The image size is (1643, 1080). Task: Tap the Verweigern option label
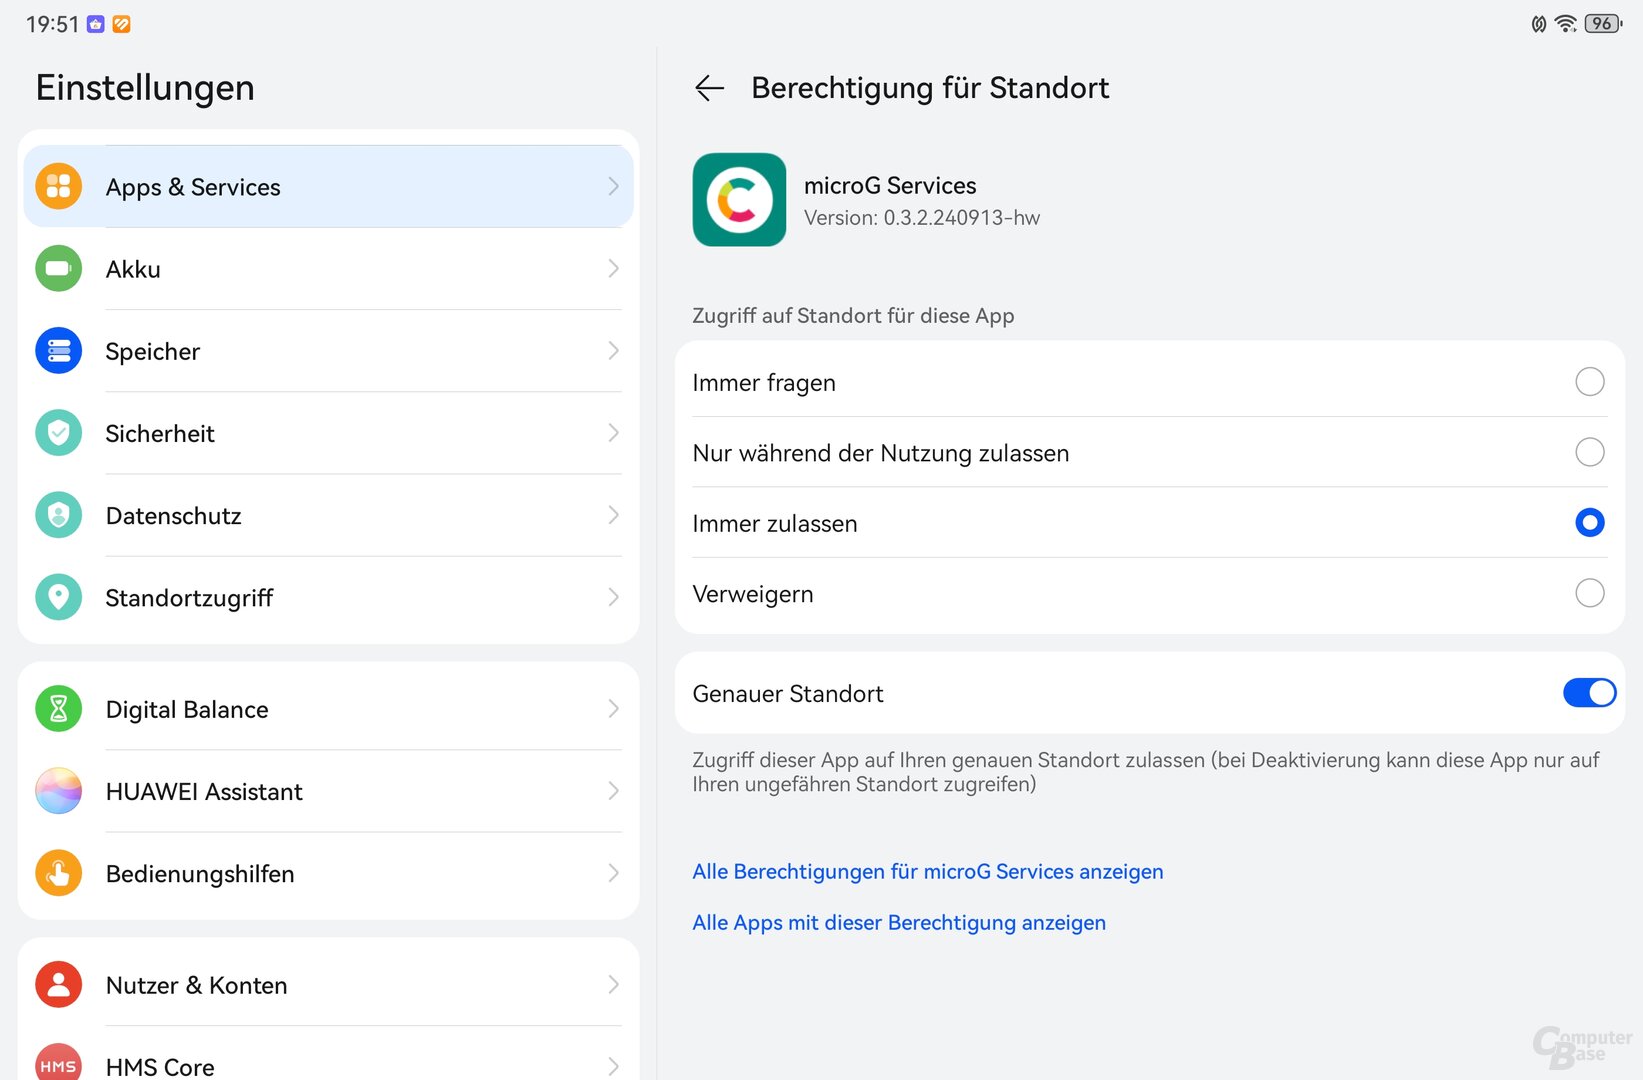tap(753, 594)
